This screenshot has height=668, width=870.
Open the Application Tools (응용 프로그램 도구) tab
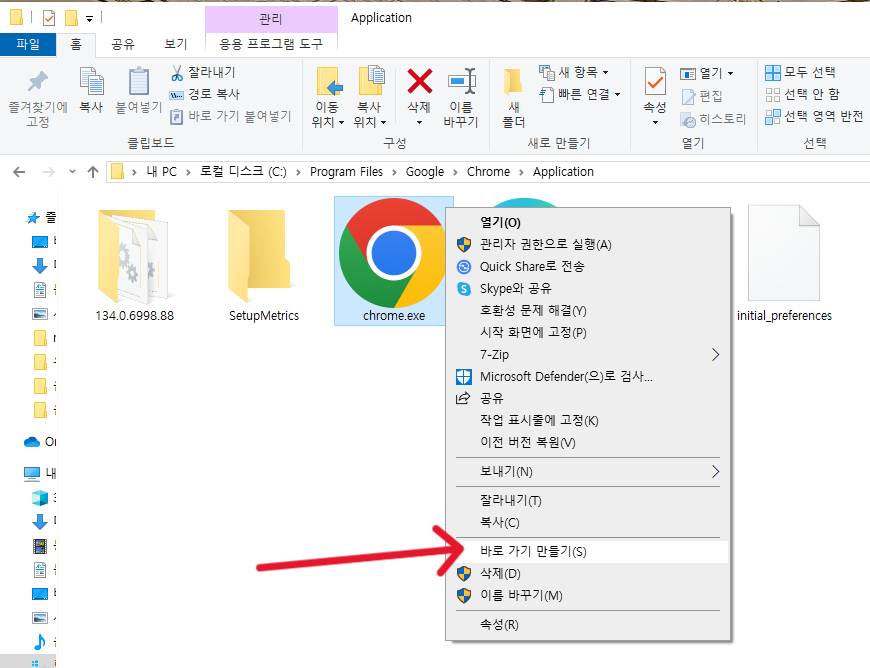point(271,44)
